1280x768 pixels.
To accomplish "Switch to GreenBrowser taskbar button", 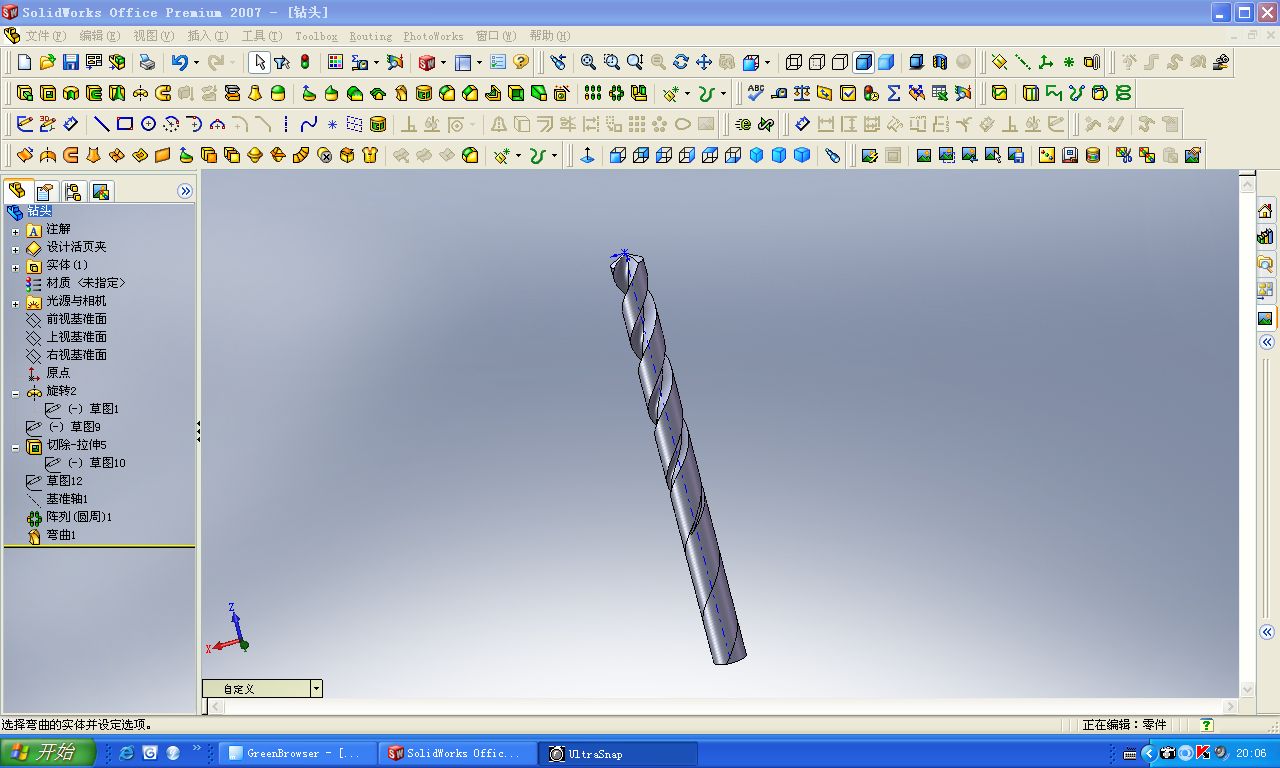I will 297,753.
